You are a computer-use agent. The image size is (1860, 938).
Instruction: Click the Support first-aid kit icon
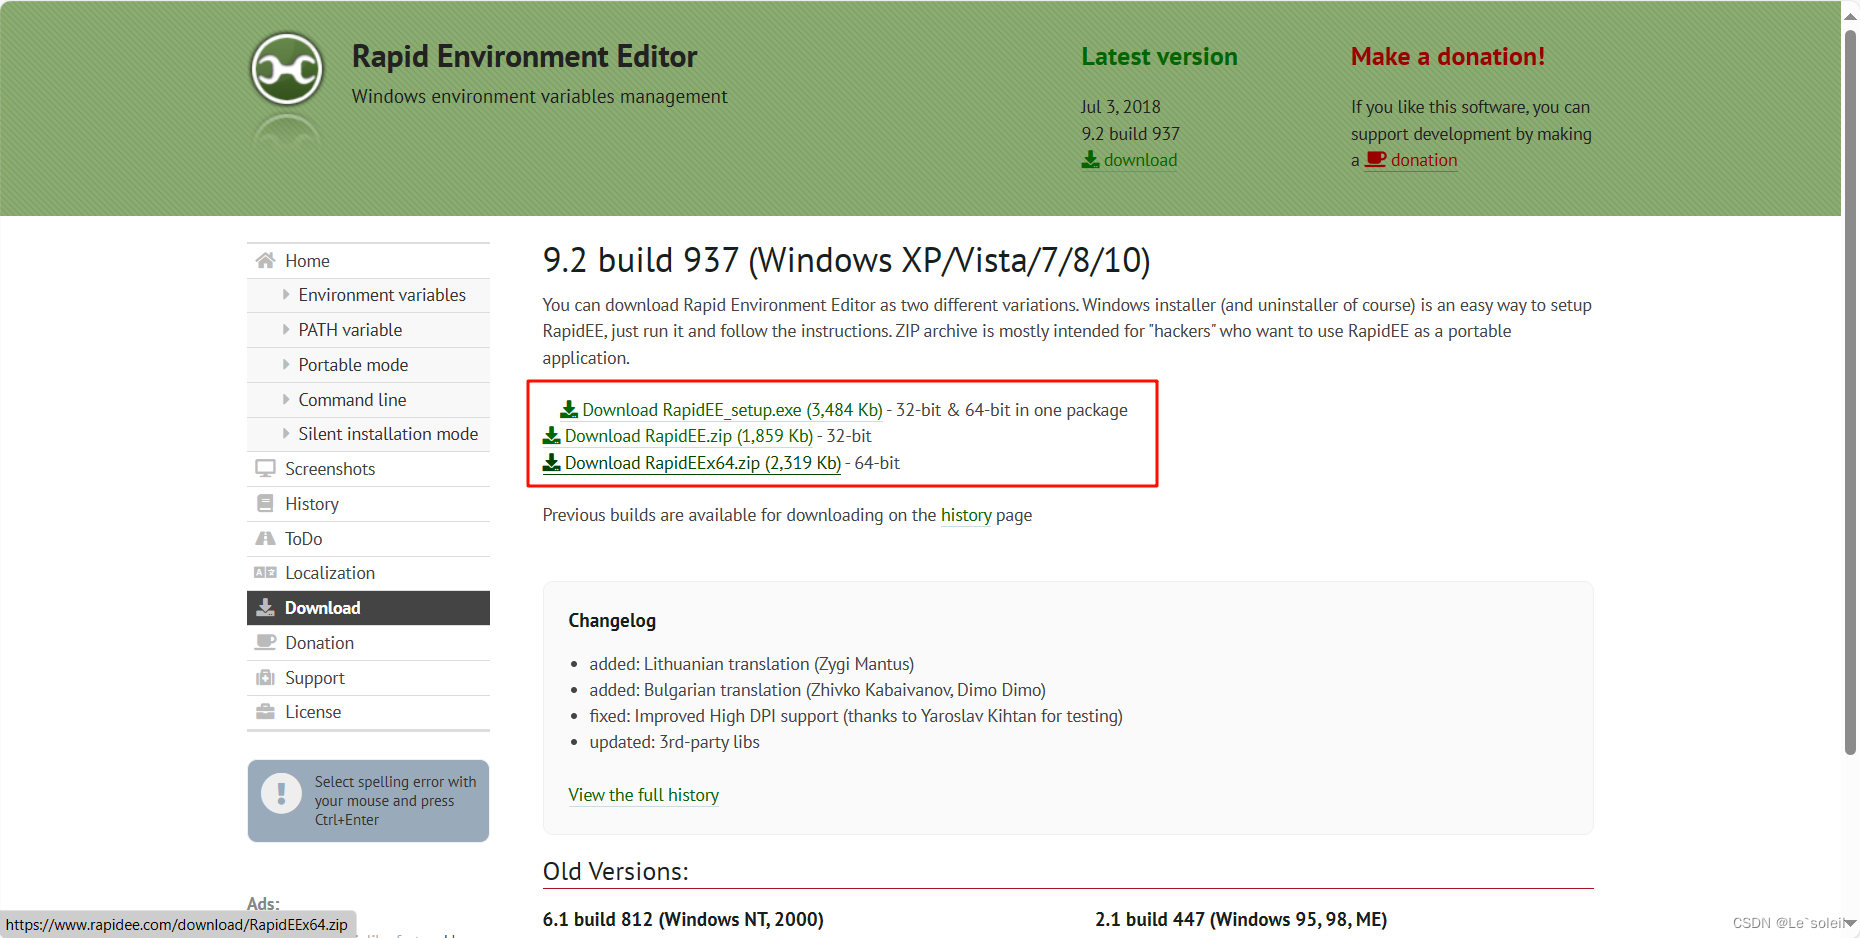pos(265,677)
